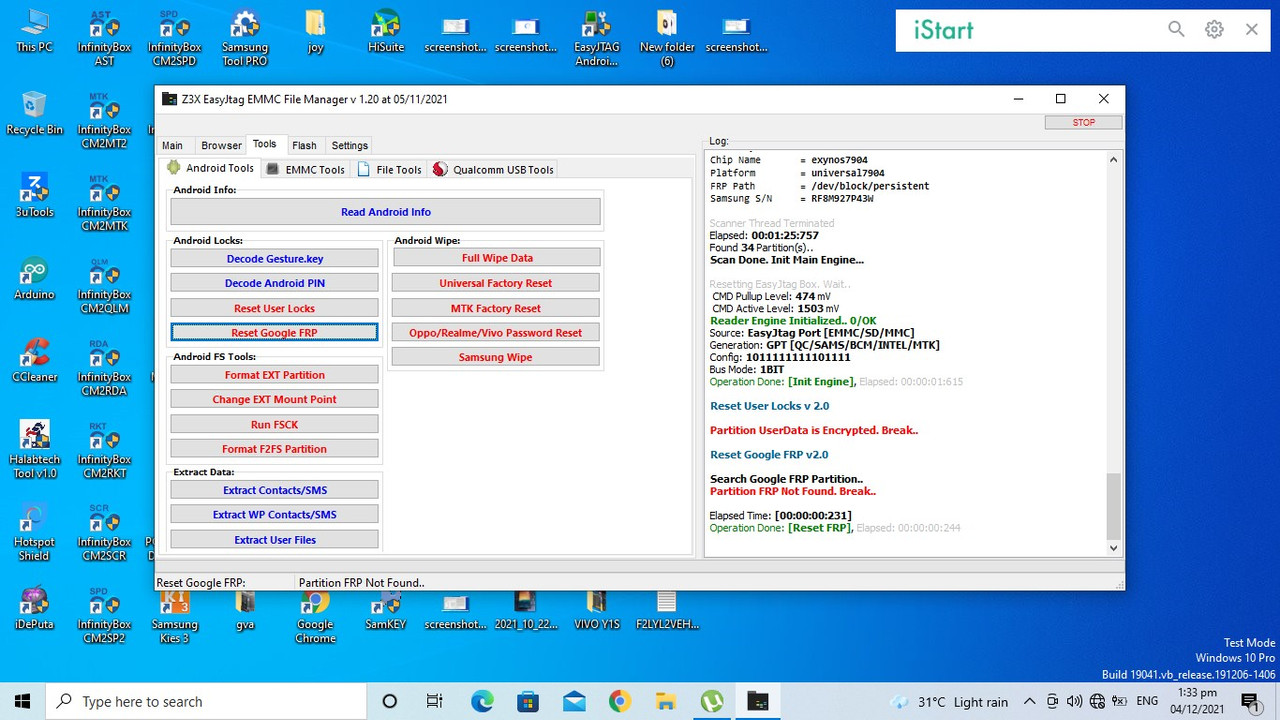1280x720 pixels.
Task: Open the Qualcomm USB Tools sub-tab
Action: pos(493,170)
